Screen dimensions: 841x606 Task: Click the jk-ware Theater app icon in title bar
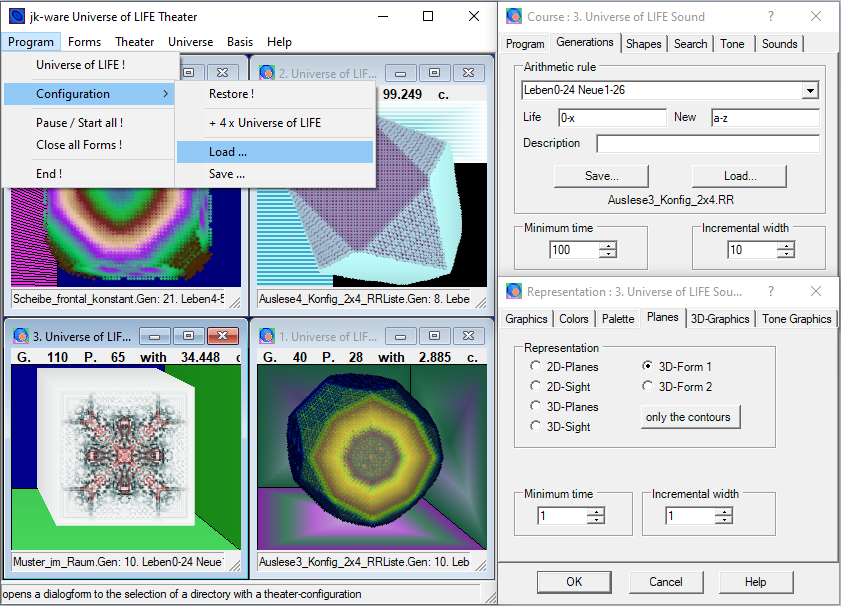click(x=17, y=17)
